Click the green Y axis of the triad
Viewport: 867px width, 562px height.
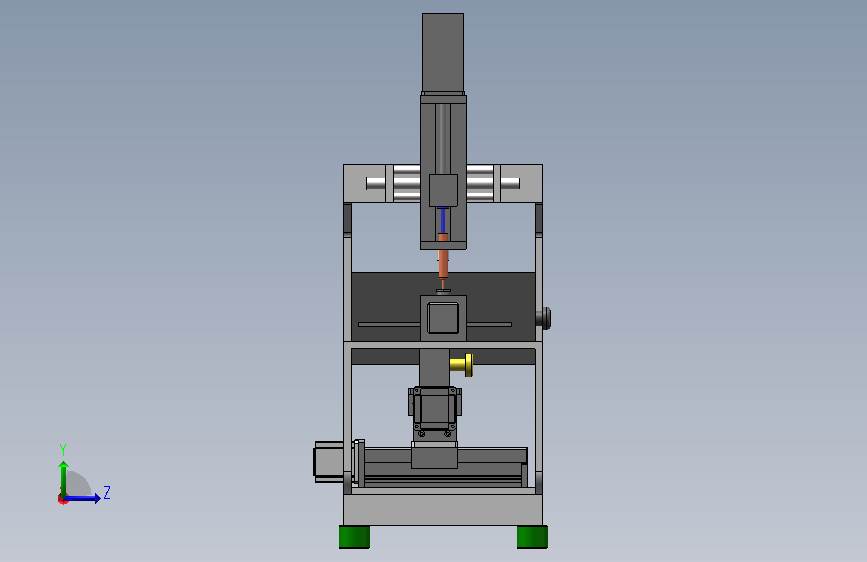click(64, 478)
